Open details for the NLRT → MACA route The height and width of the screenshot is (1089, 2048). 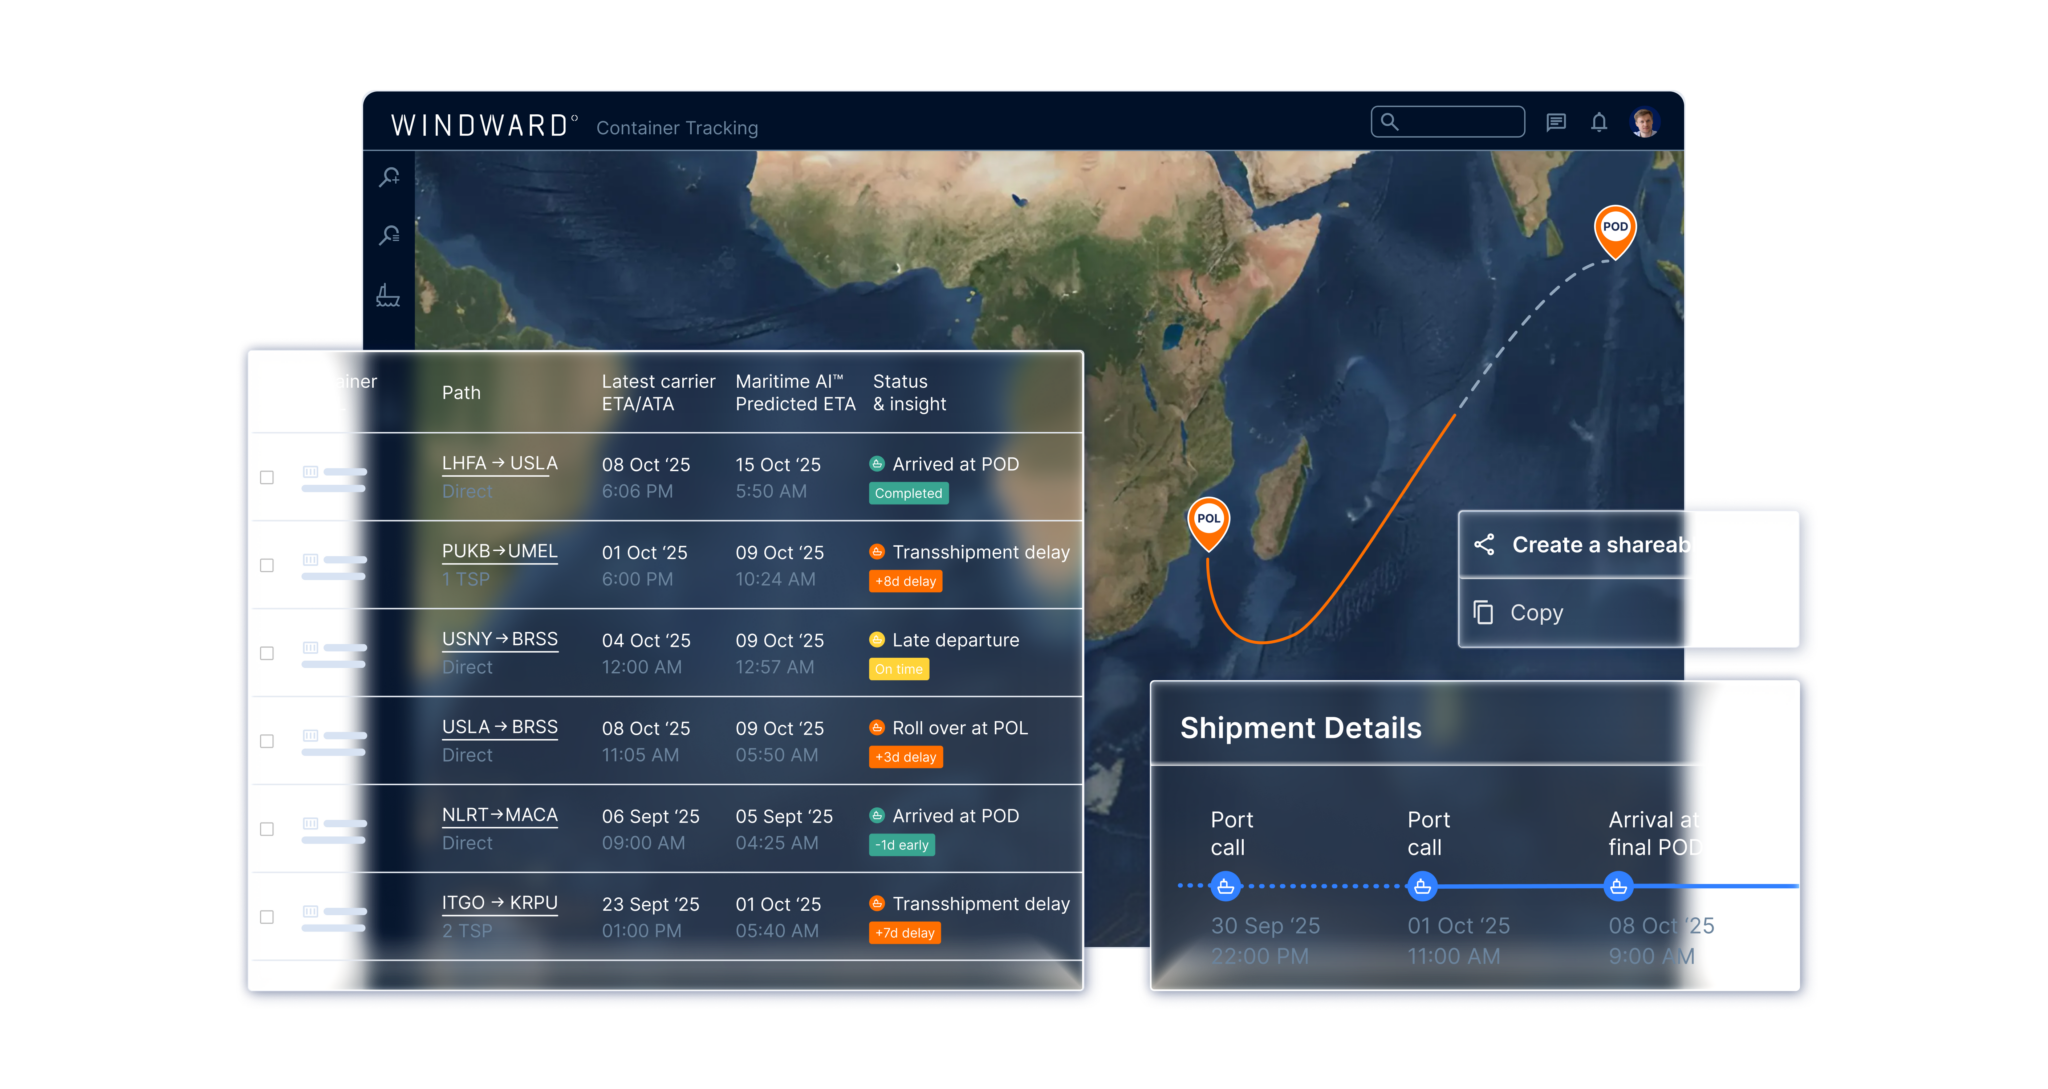coord(500,816)
